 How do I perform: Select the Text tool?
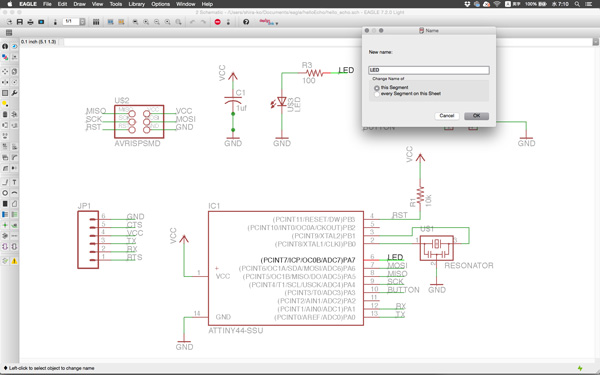pos(14,182)
